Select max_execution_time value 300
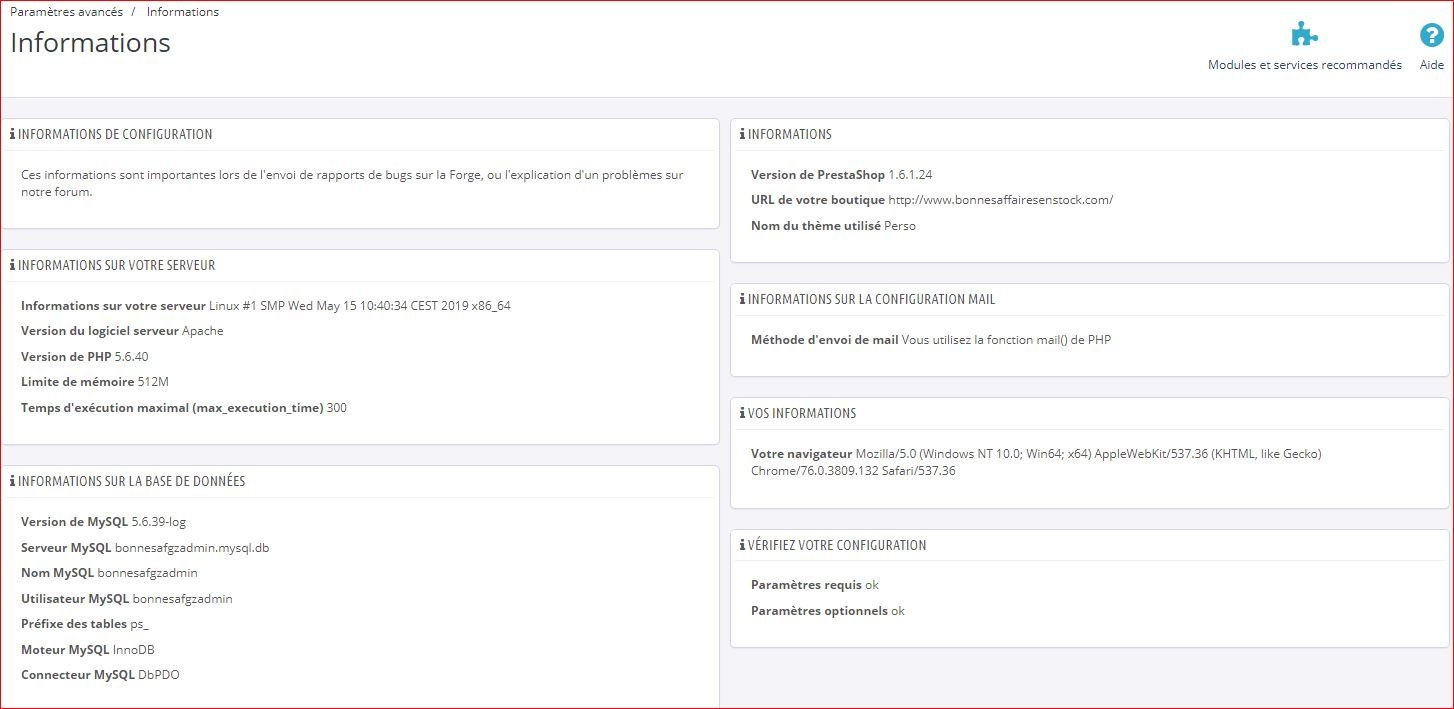Viewport: 1454px width, 709px height. click(337, 408)
